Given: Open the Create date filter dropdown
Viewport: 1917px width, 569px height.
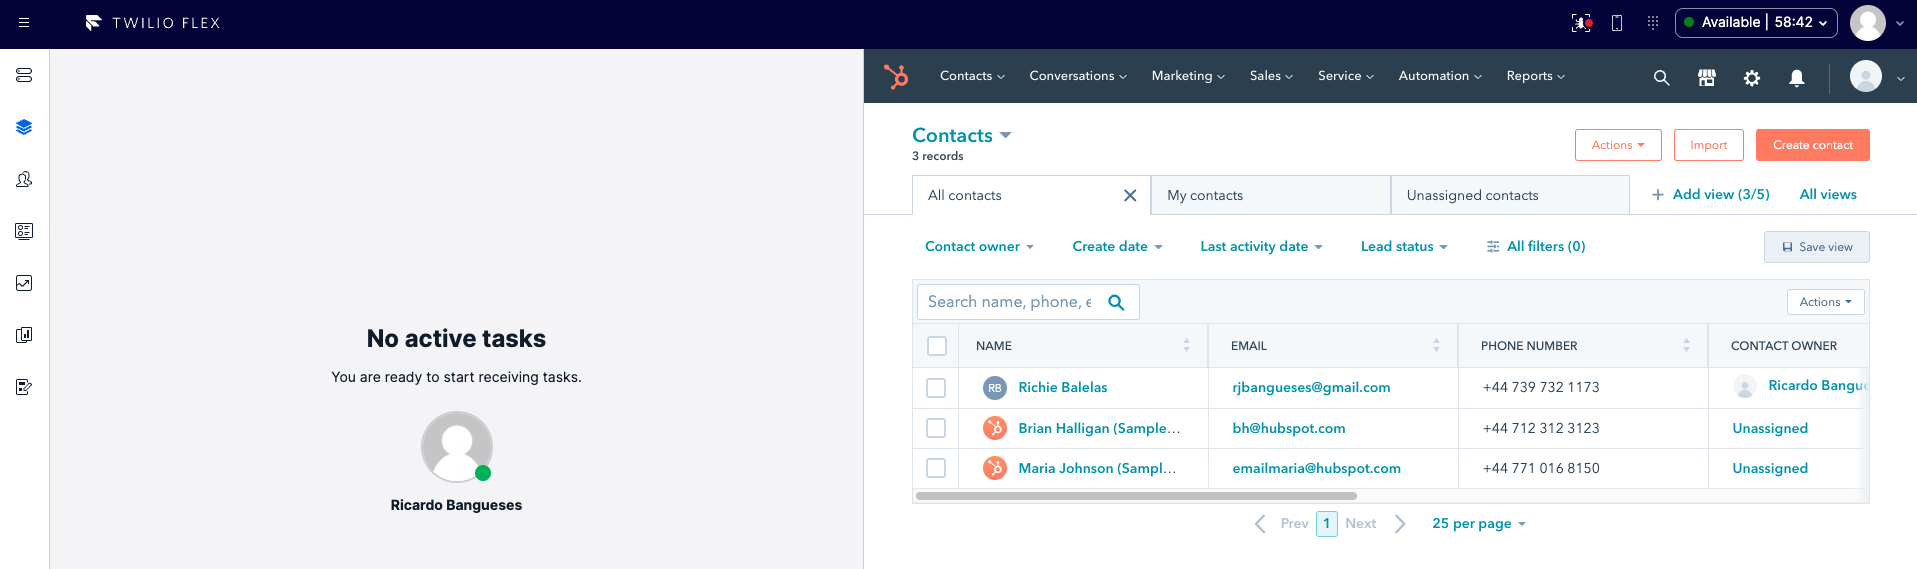Looking at the screenshot, I should 1117,246.
